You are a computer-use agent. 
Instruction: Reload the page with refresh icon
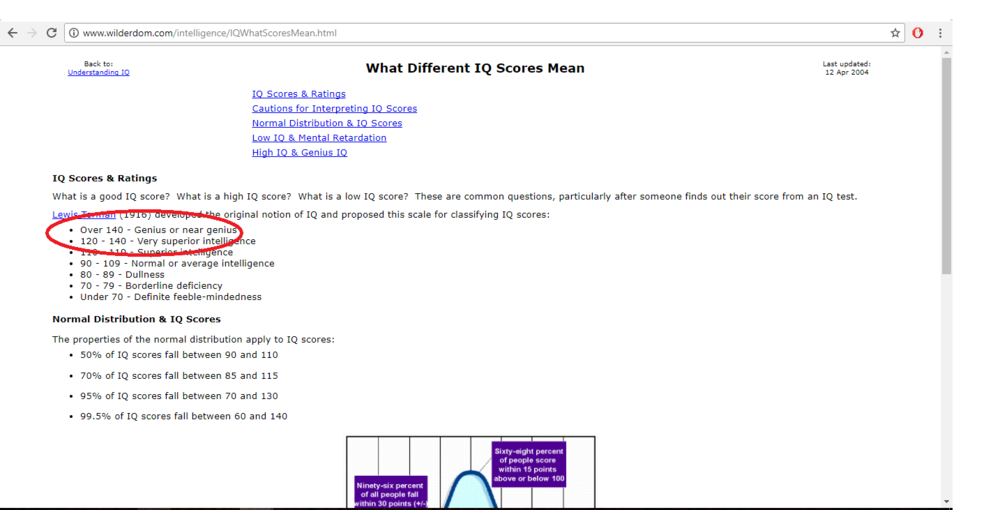(x=52, y=33)
